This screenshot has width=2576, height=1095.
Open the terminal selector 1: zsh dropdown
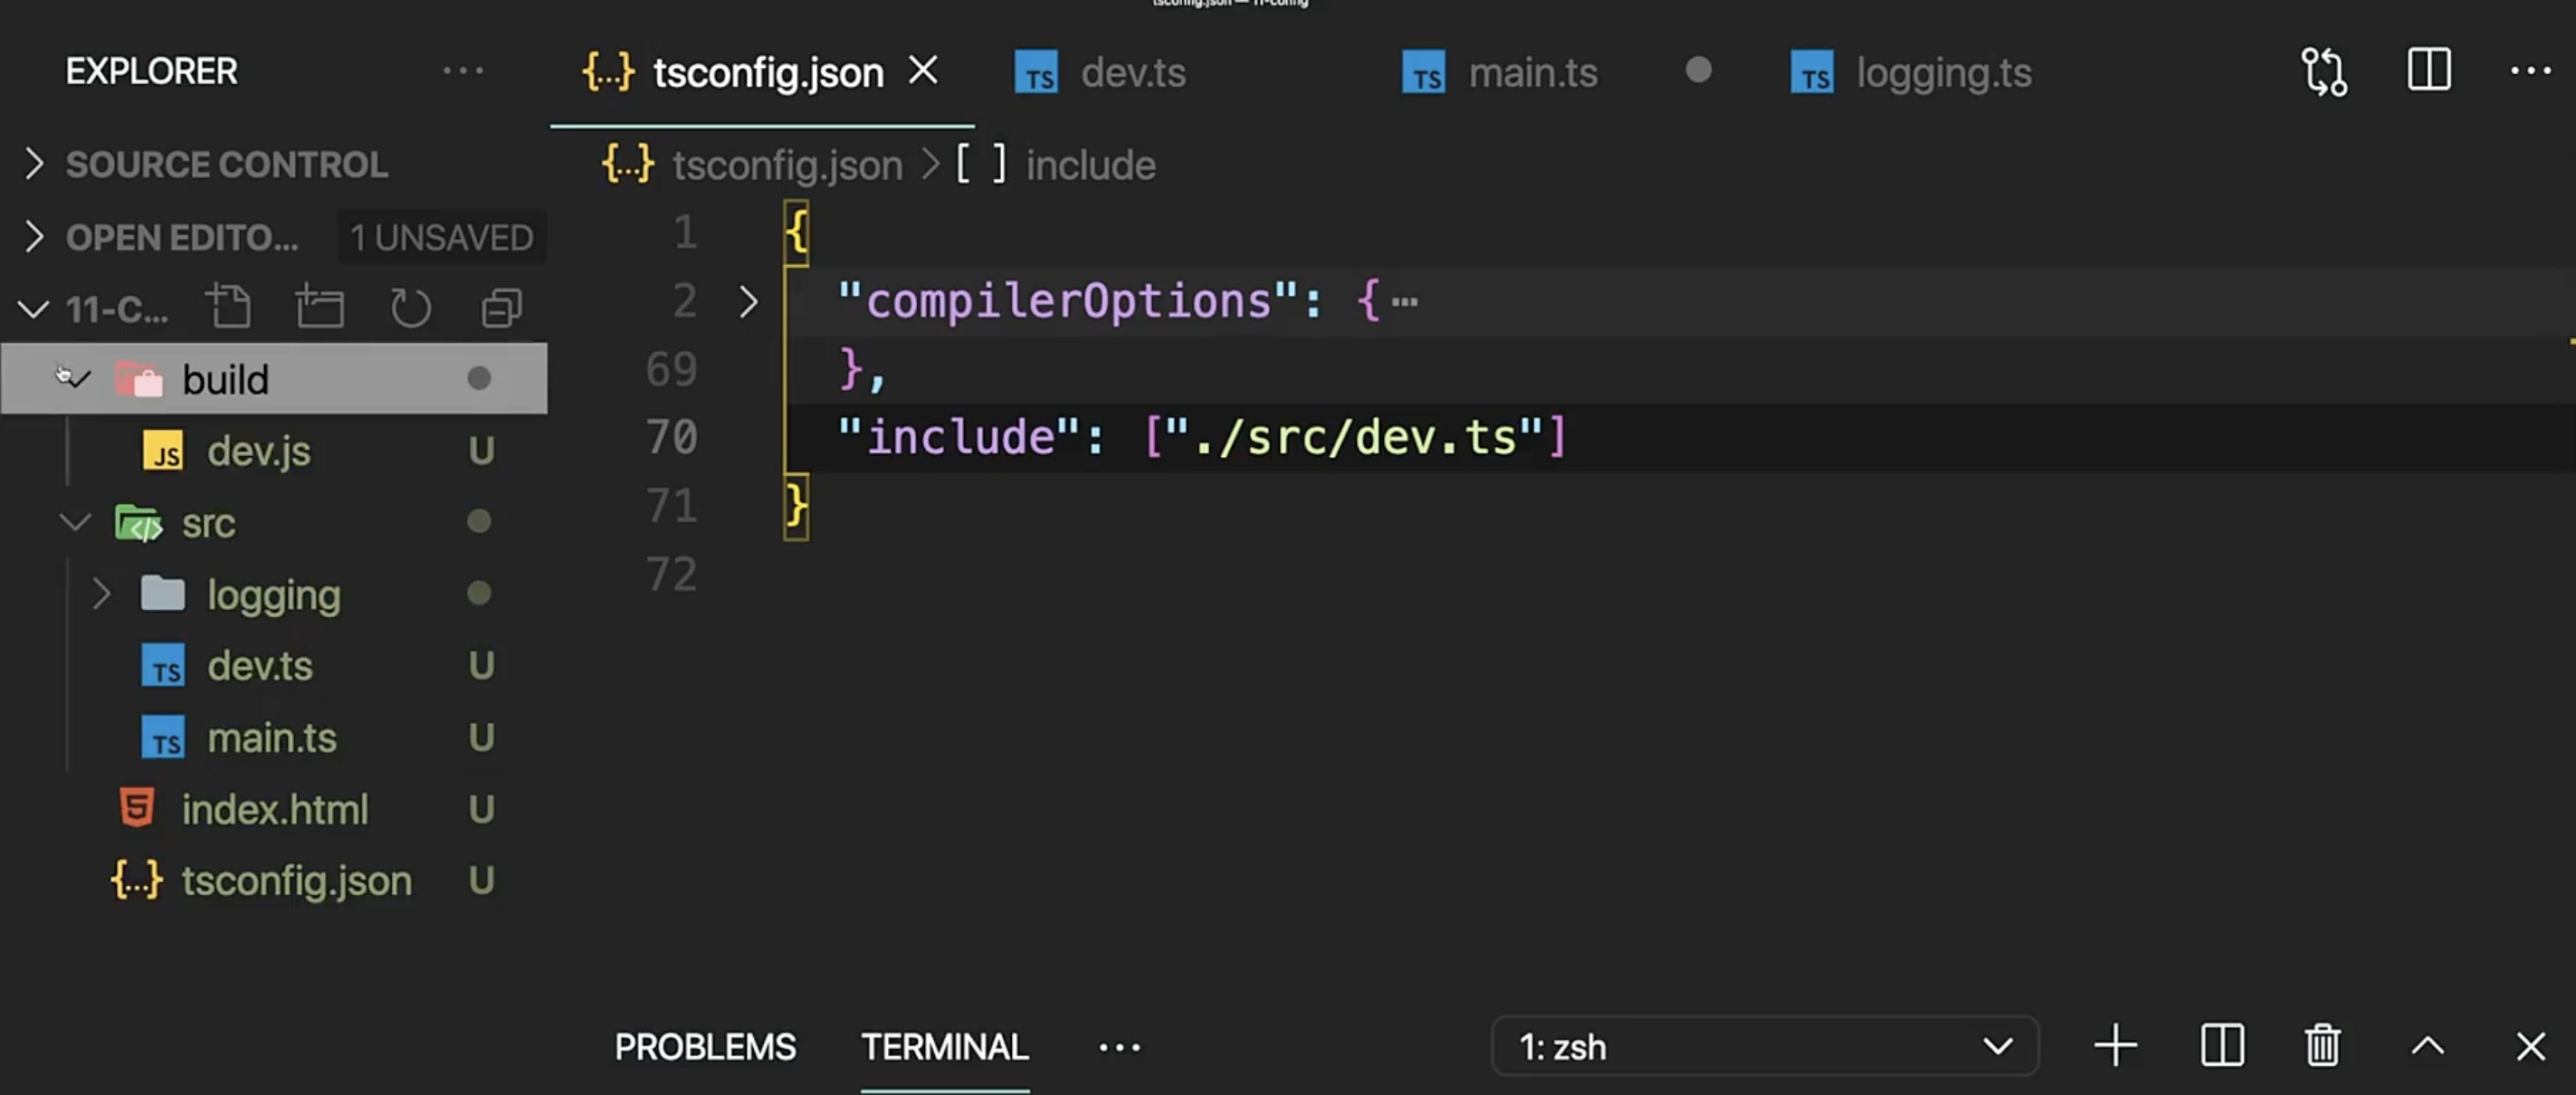1764,1046
